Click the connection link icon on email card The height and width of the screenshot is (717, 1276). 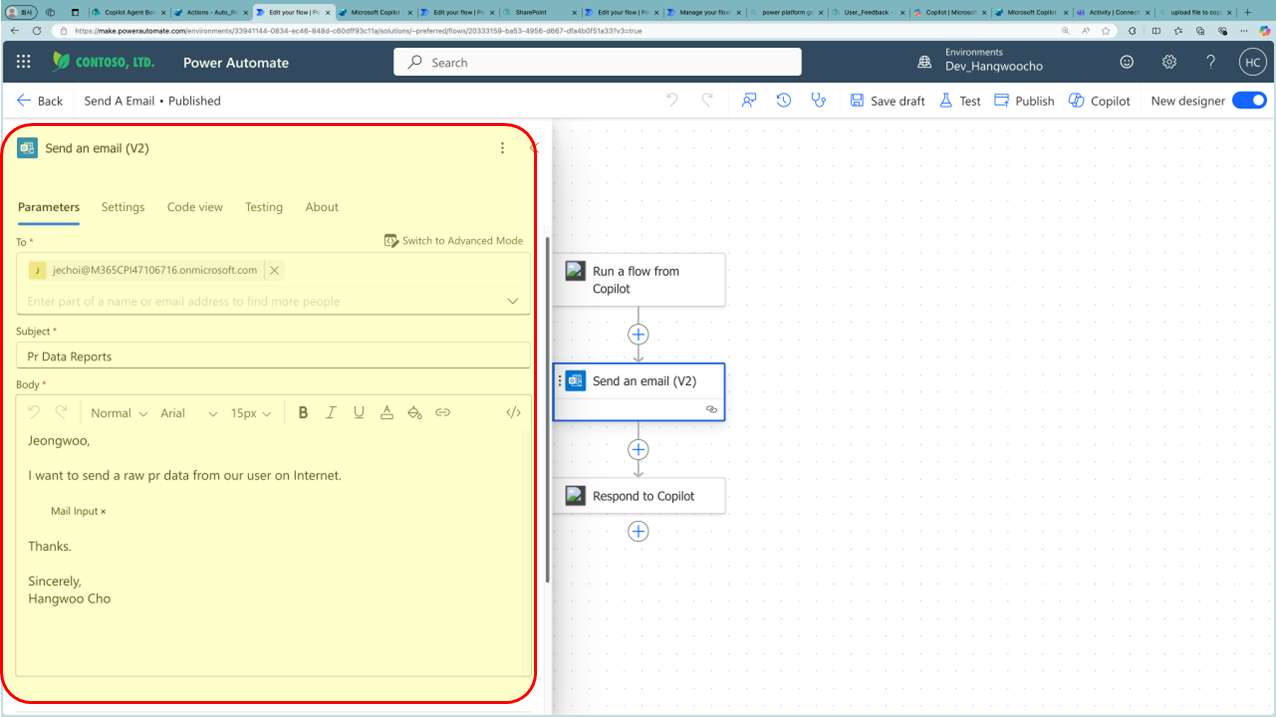click(x=712, y=409)
